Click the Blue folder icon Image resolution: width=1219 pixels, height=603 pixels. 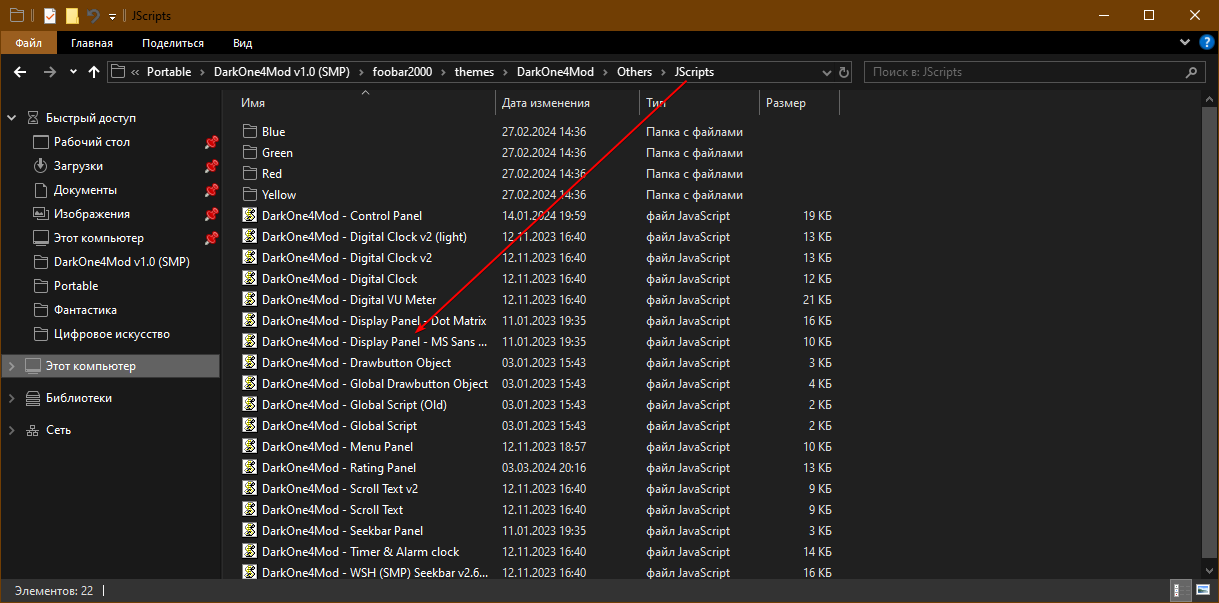point(250,132)
